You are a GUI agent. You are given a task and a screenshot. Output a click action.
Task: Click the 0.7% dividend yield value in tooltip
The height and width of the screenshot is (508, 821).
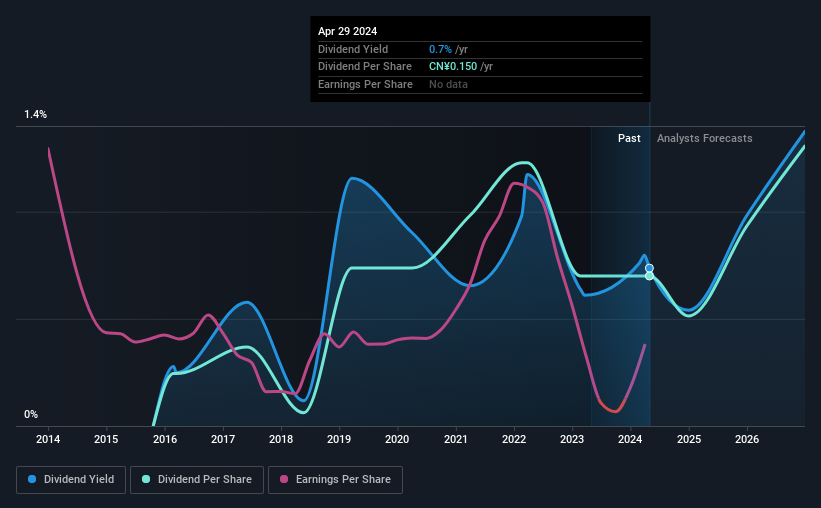440,49
